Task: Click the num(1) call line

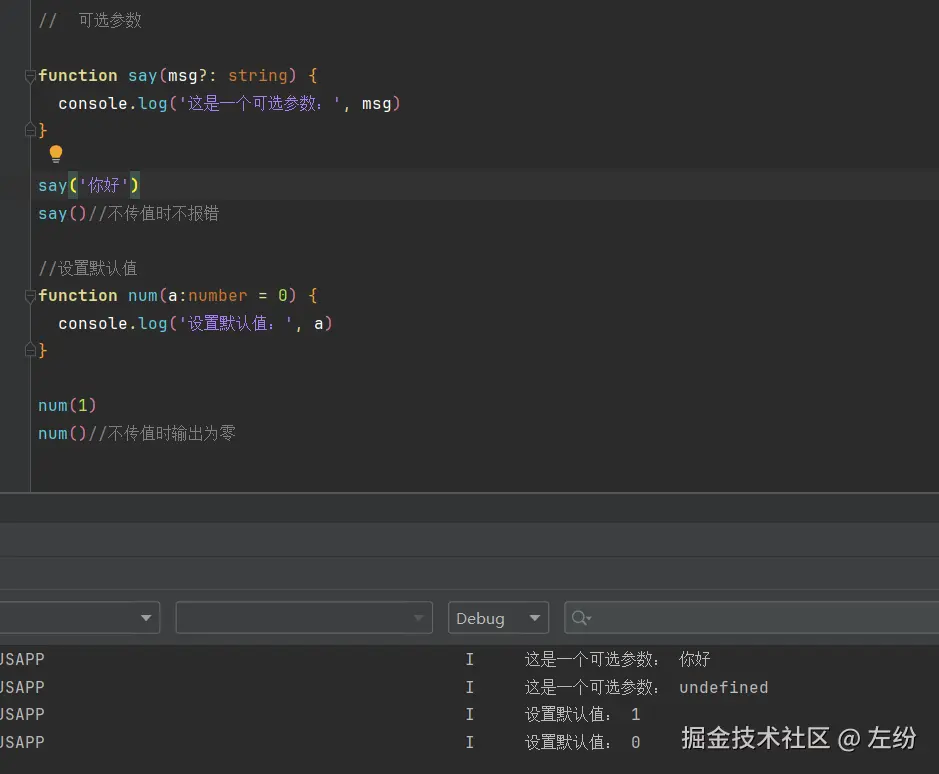Action: (67, 406)
